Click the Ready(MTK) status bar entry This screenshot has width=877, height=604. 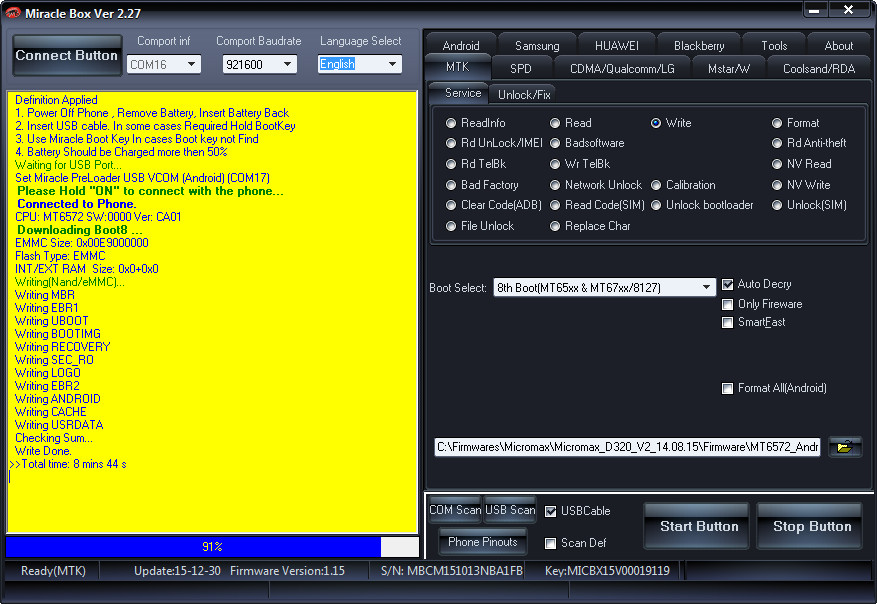[53, 571]
